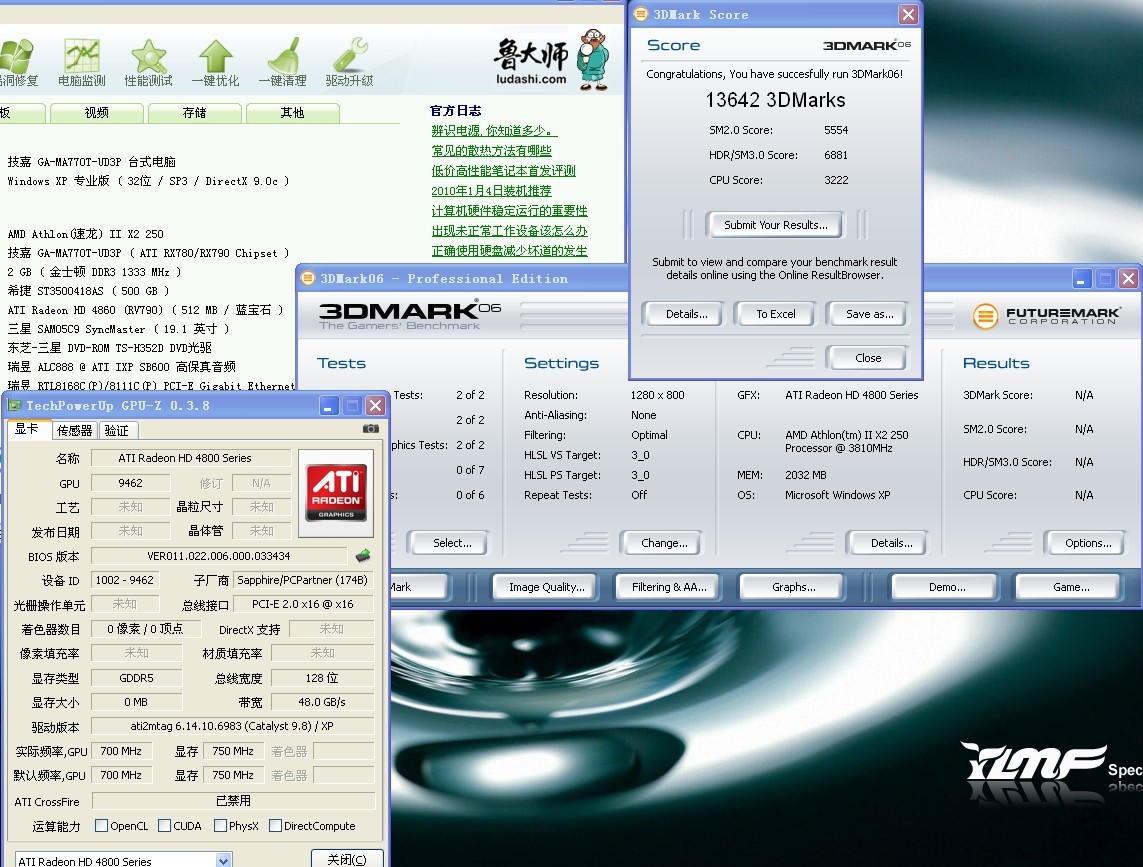The image size is (1143, 867).
Task: Expand the ATI Radeon HD 4800 Series dropdown
Action: pos(224,860)
